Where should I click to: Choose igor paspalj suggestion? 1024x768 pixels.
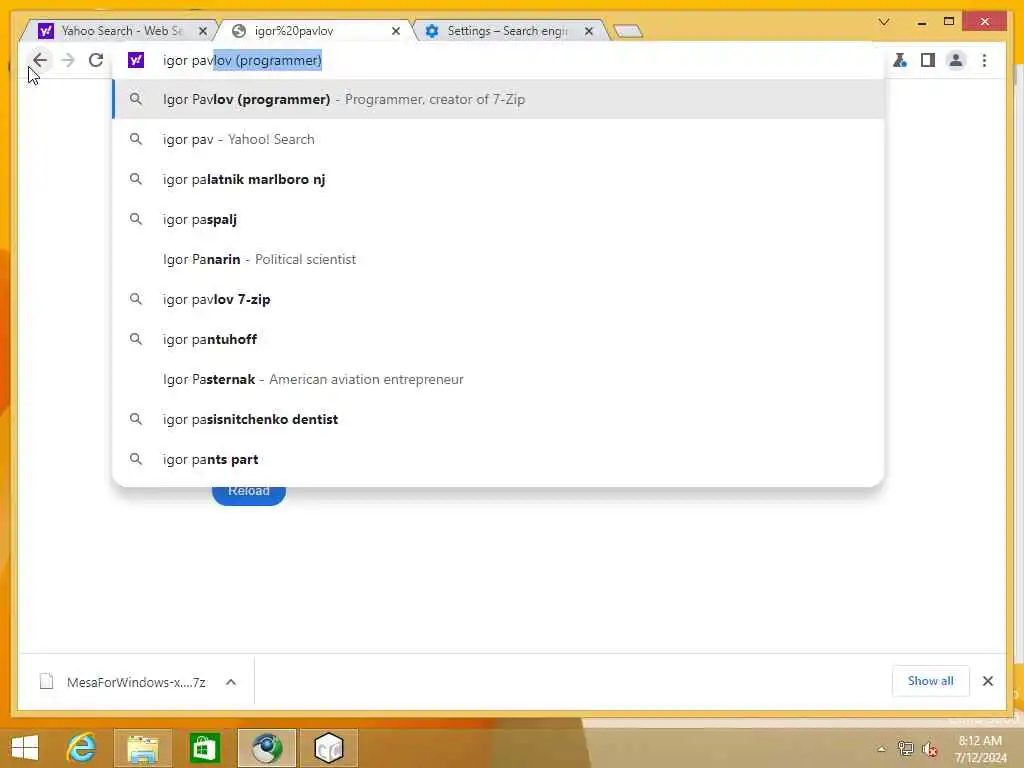[x=498, y=219]
